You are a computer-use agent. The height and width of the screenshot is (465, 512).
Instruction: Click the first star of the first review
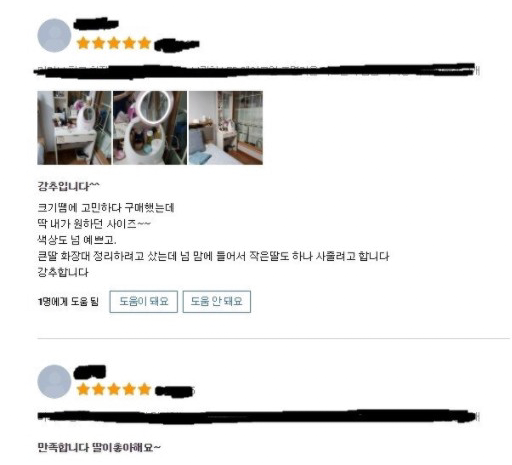[x=83, y=43]
